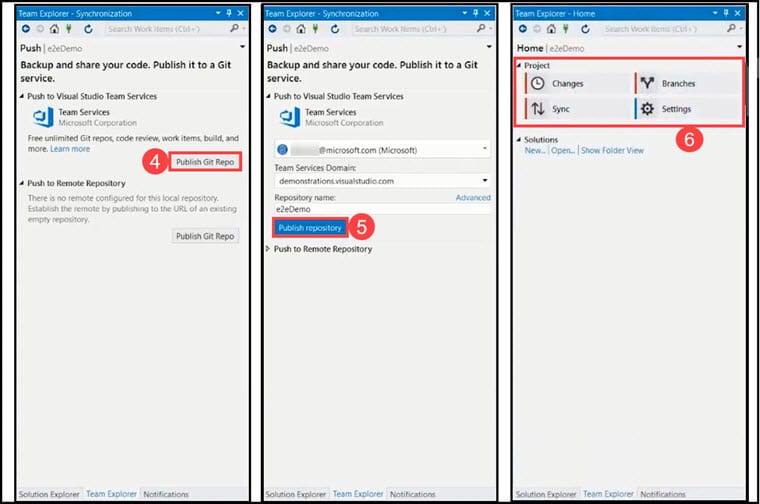Click Show Folder View link
Viewport: 760px width, 504px height.
612,151
